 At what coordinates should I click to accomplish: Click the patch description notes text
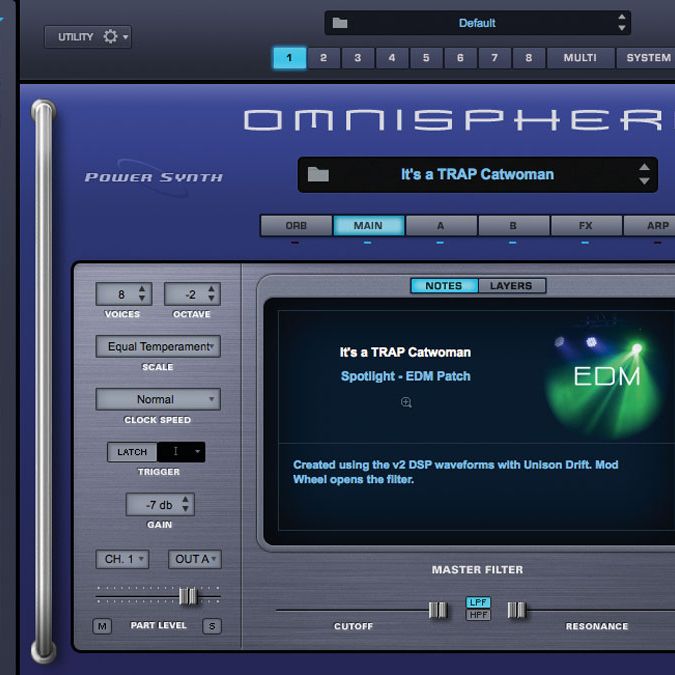click(455, 472)
